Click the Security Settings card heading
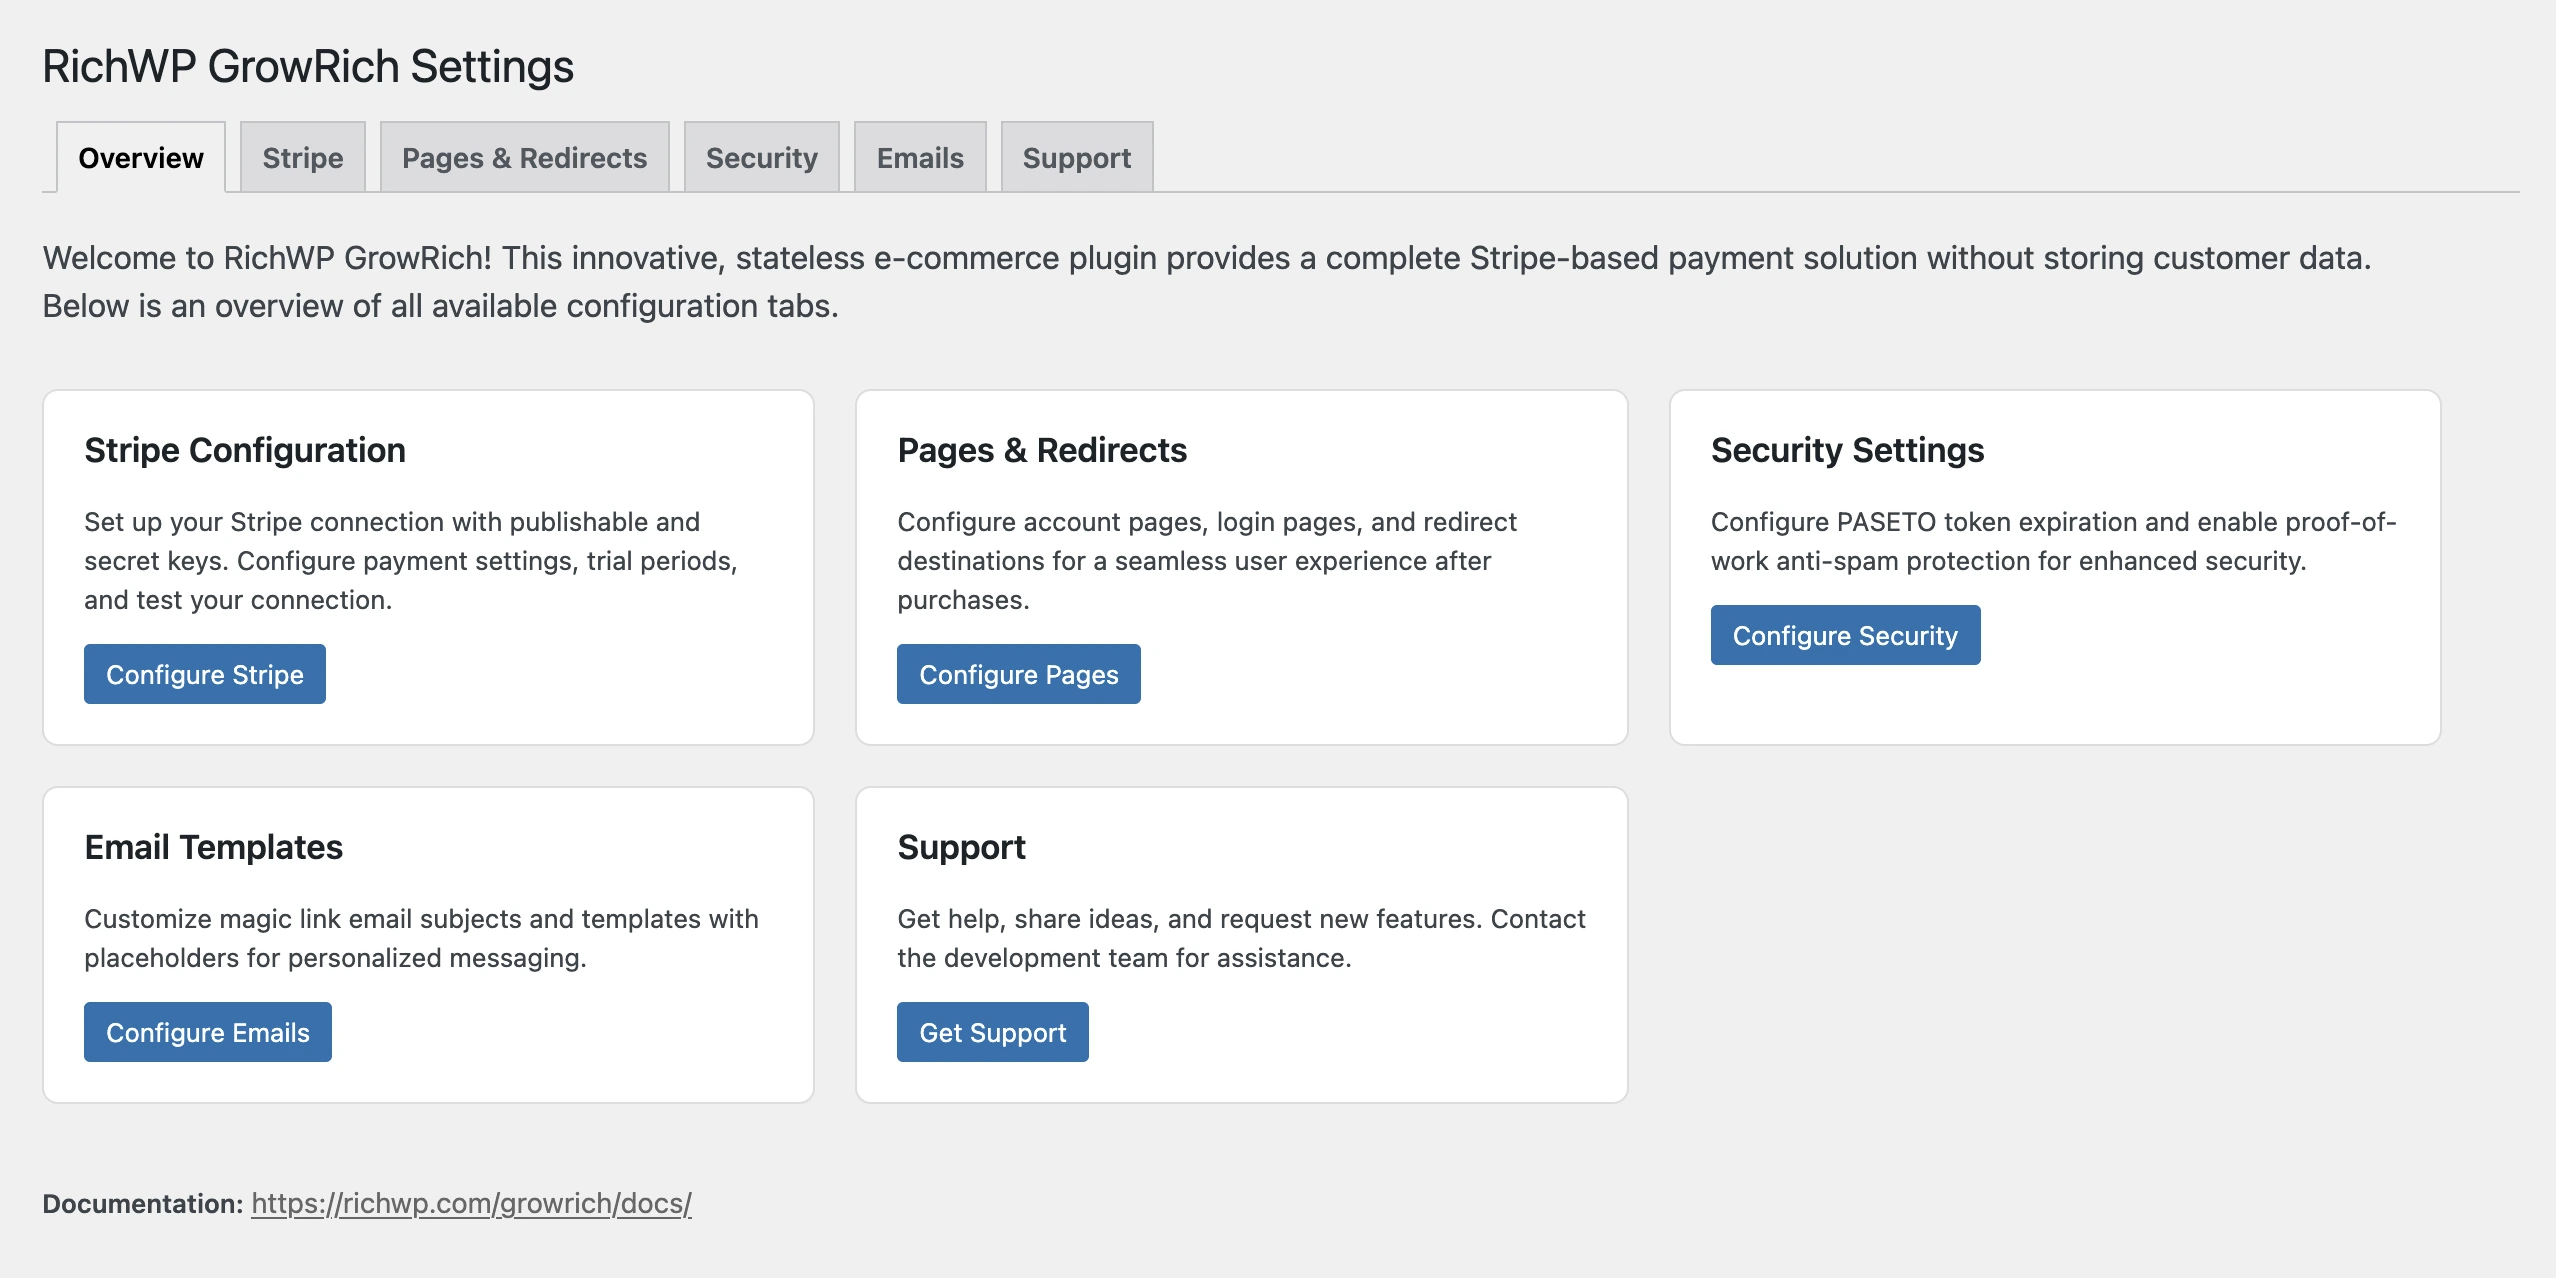The height and width of the screenshot is (1278, 2556). click(1847, 450)
